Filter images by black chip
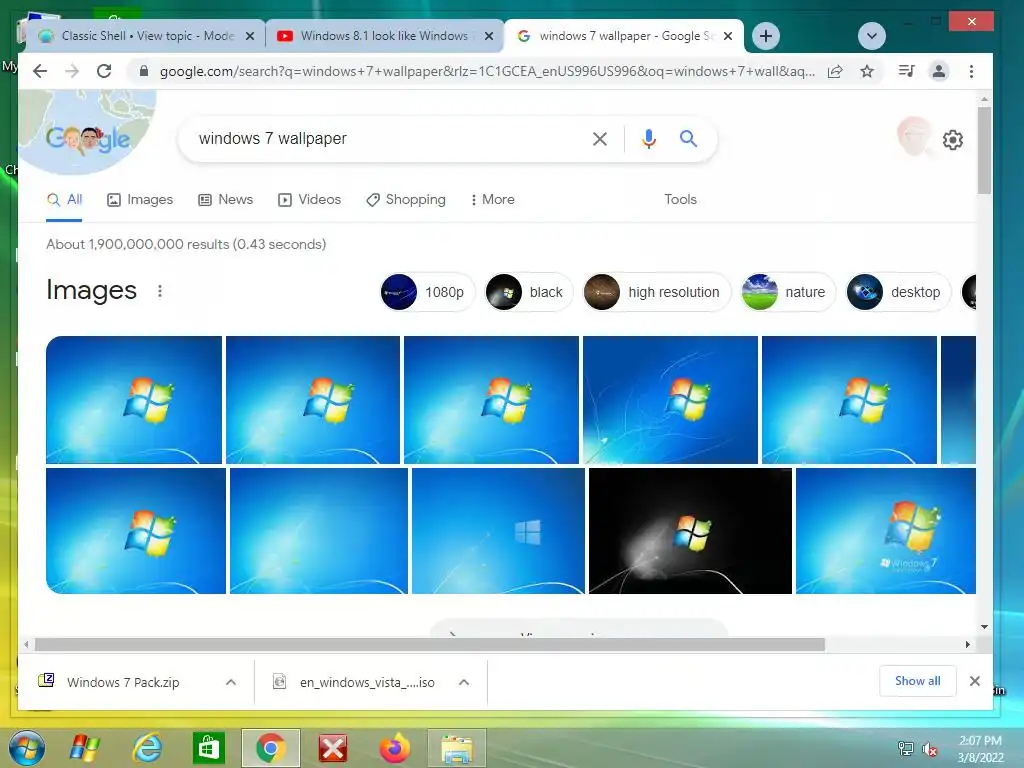The width and height of the screenshot is (1024, 768). [528, 292]
